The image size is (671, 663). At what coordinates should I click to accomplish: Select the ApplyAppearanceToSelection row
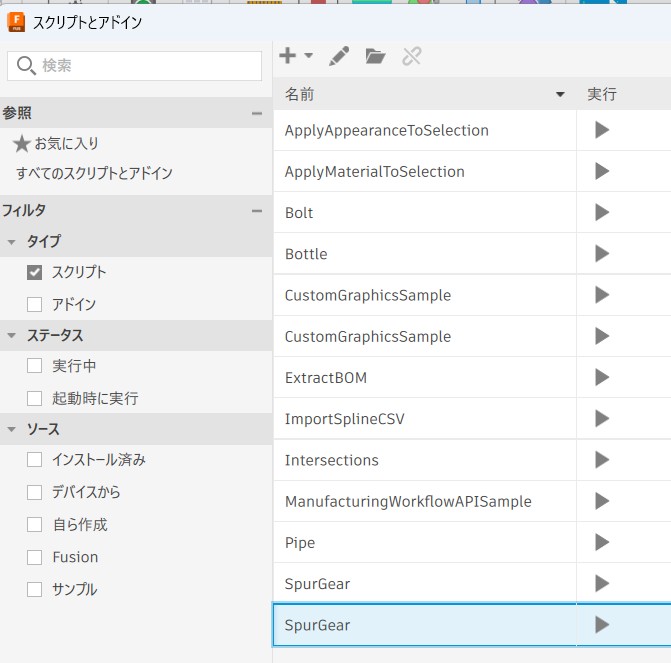pyautogui.click(x=425, y=130)
